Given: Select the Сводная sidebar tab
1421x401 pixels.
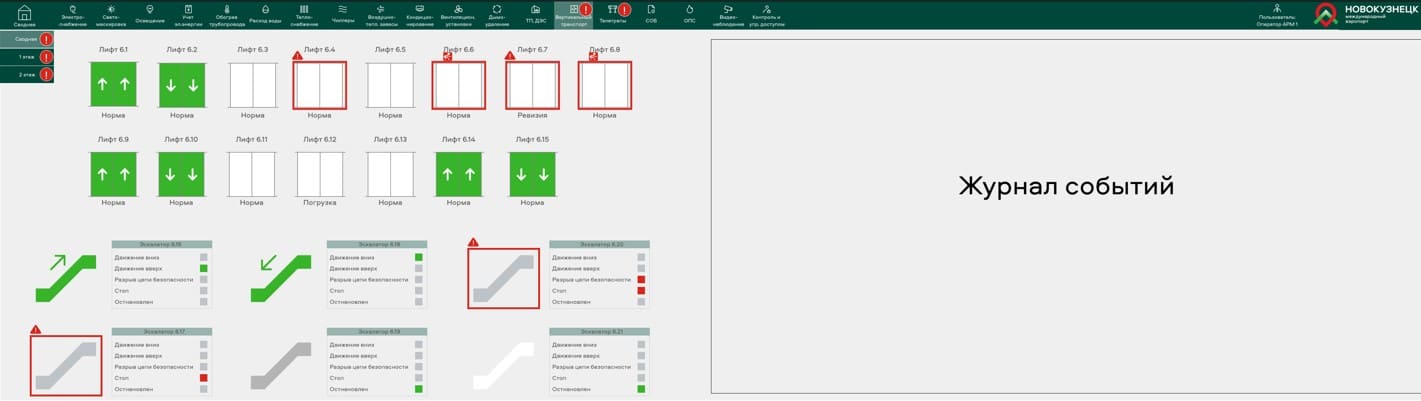Looking at the screenshot, I should (27, 39).
